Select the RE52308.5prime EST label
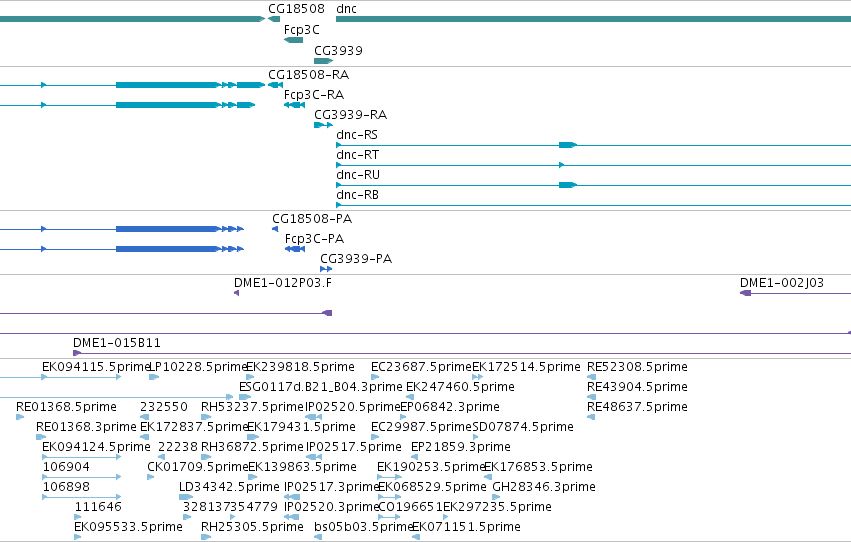851x542 pixels. coord(637,367)
